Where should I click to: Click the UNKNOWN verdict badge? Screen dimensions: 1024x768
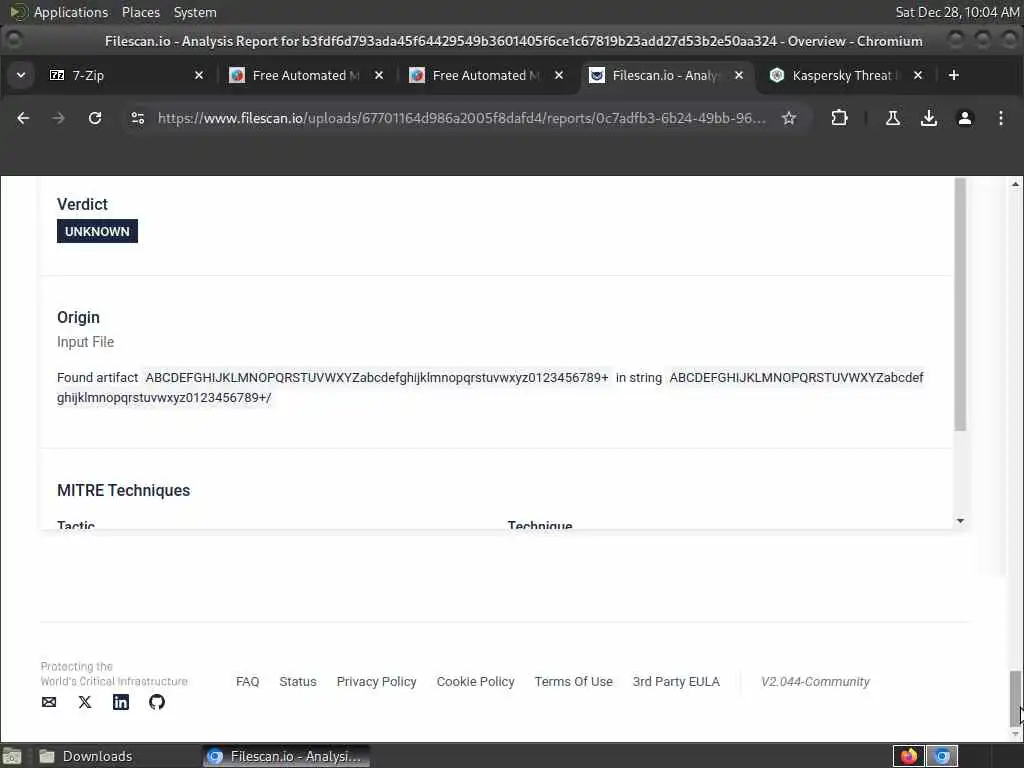pos(97,231)
